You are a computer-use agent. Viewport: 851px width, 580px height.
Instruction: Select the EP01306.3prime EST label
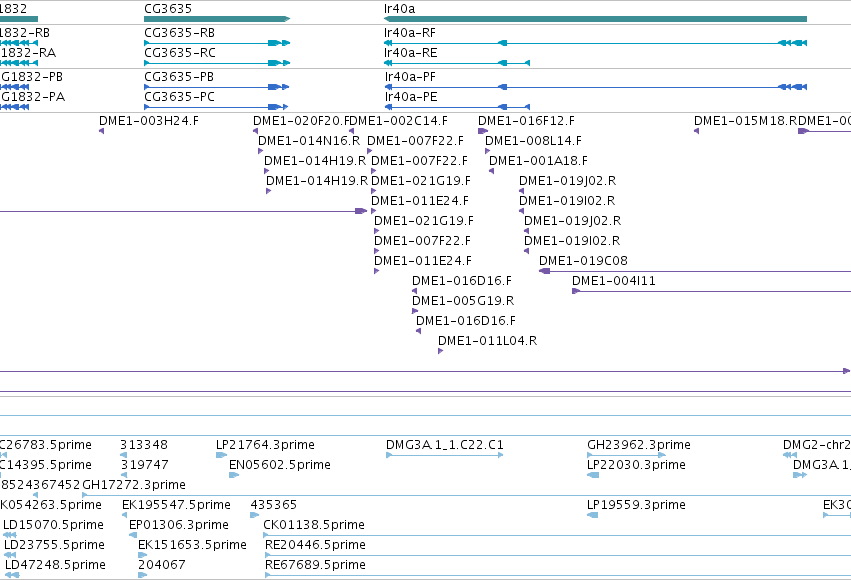179,525
